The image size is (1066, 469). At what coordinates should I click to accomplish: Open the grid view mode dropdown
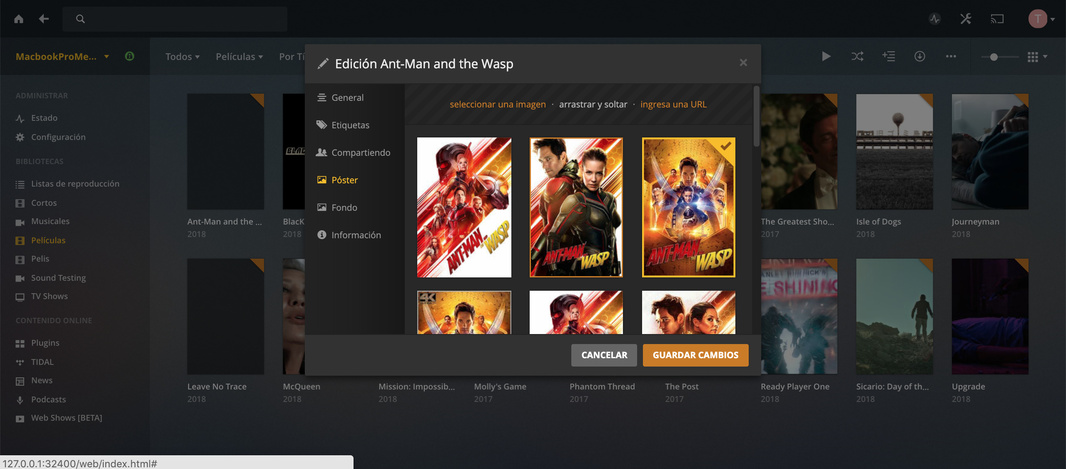[x=1037, y=56]
